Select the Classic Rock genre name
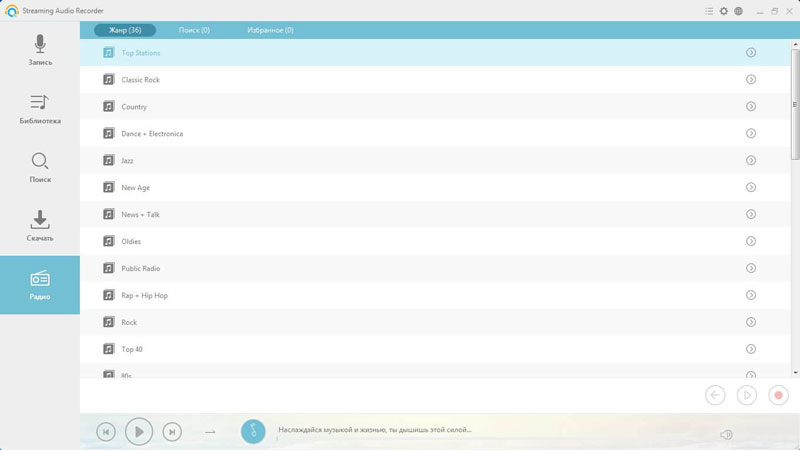800x450 pixels. 140,80
